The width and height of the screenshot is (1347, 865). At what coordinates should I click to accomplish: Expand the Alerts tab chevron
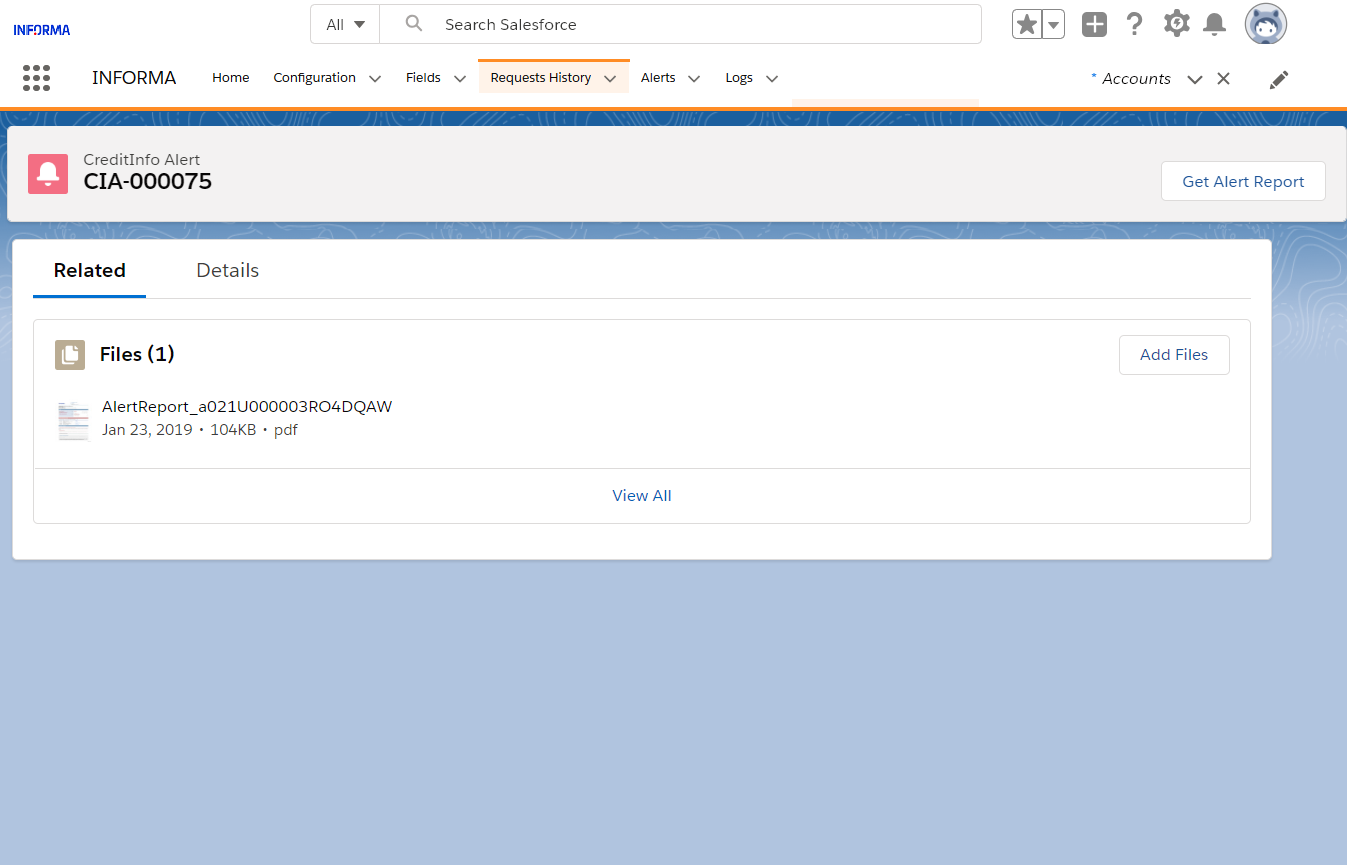(694, 79)
